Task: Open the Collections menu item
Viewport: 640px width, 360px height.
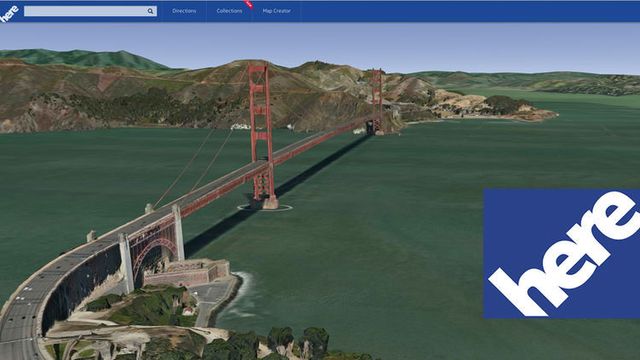Action: pyautogui.click(x=229, y=11)
